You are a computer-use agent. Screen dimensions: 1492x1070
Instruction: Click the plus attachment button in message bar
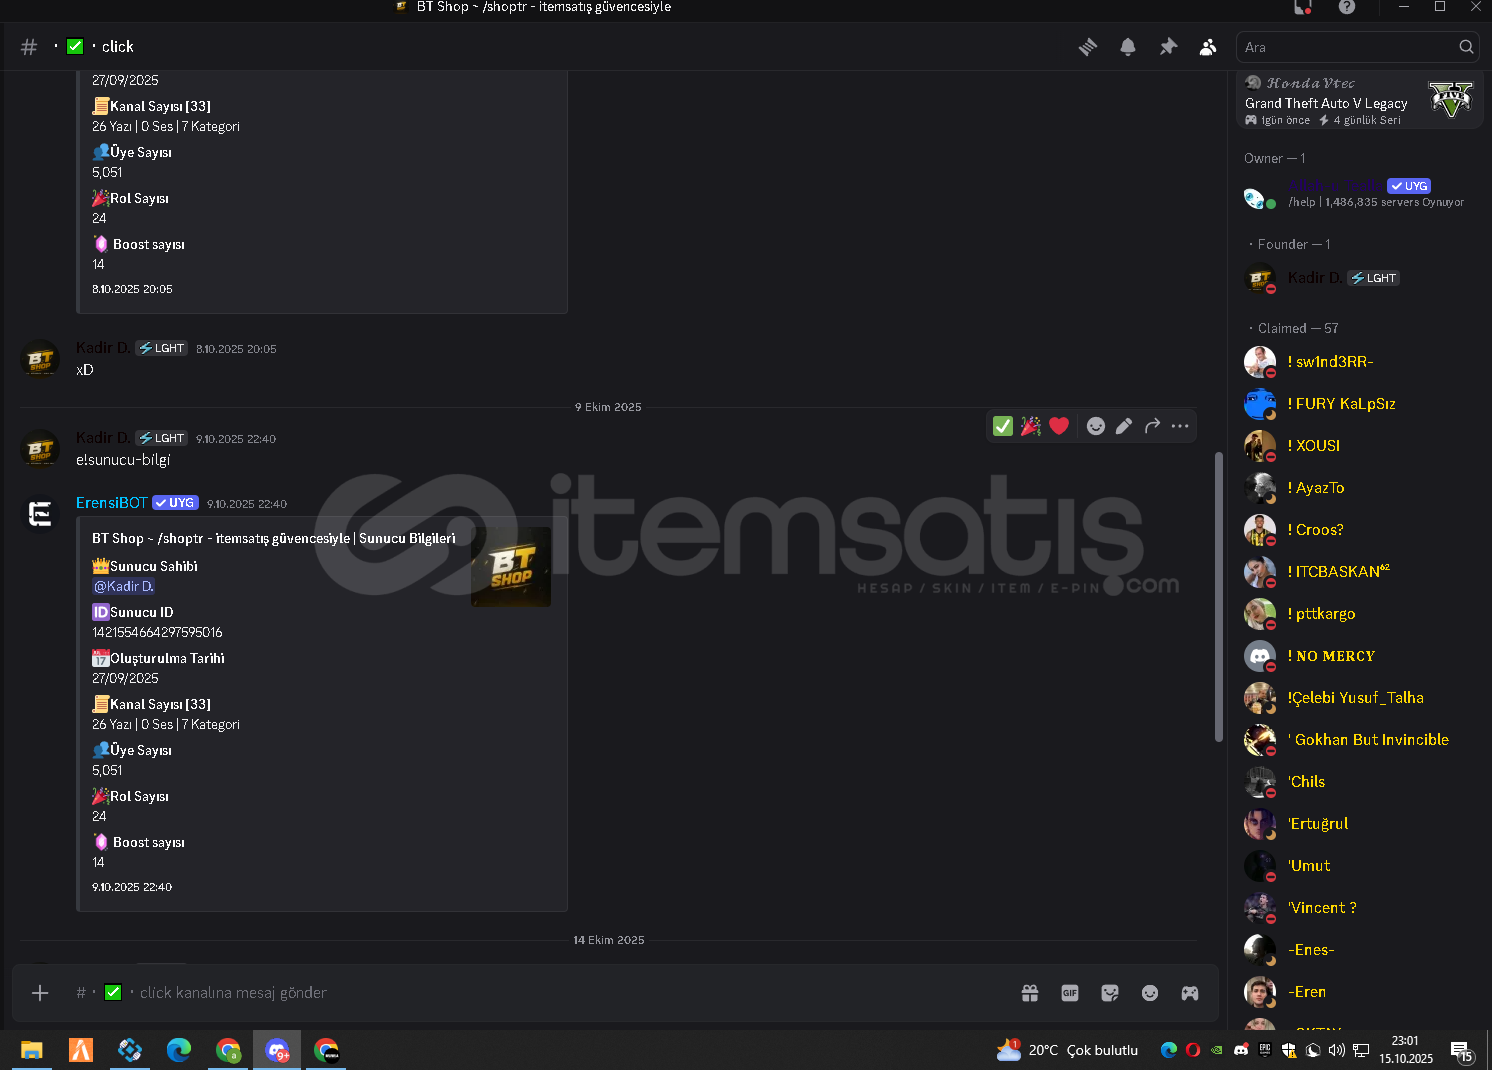click(40, 993)
